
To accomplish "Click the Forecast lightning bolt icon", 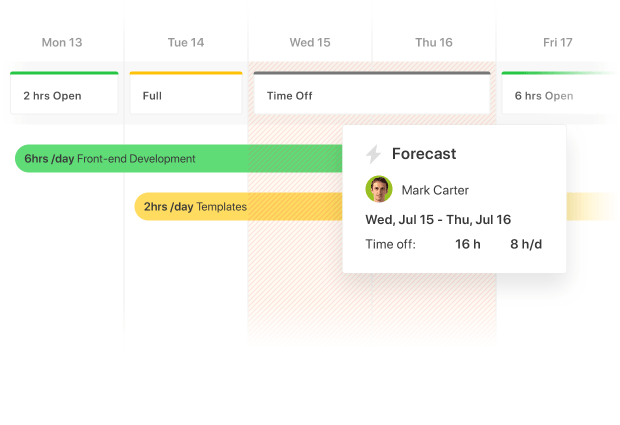I will coord(373,154).
